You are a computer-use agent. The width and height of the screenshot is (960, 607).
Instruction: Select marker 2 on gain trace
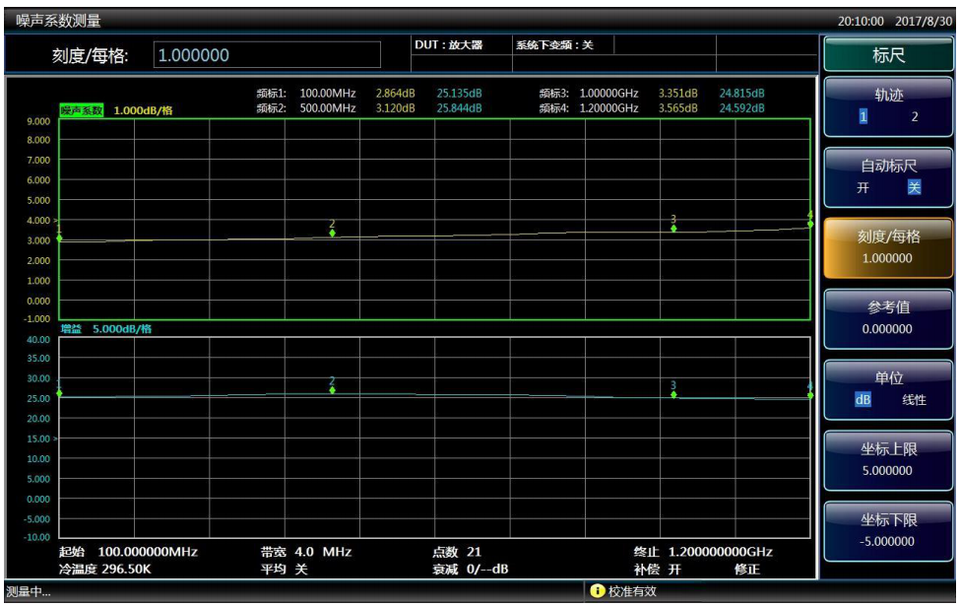(332, 390)
